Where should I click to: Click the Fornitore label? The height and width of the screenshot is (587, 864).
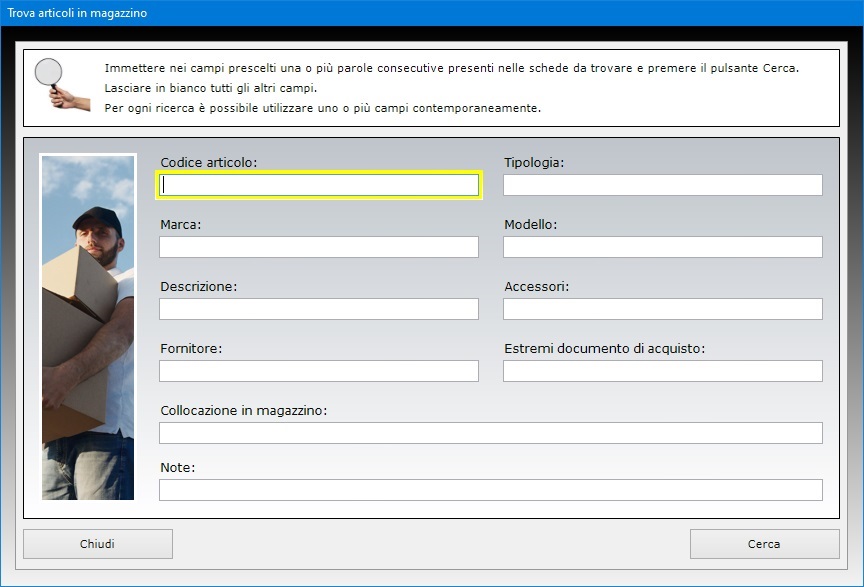pyautogui.click(x=191, y=348)
